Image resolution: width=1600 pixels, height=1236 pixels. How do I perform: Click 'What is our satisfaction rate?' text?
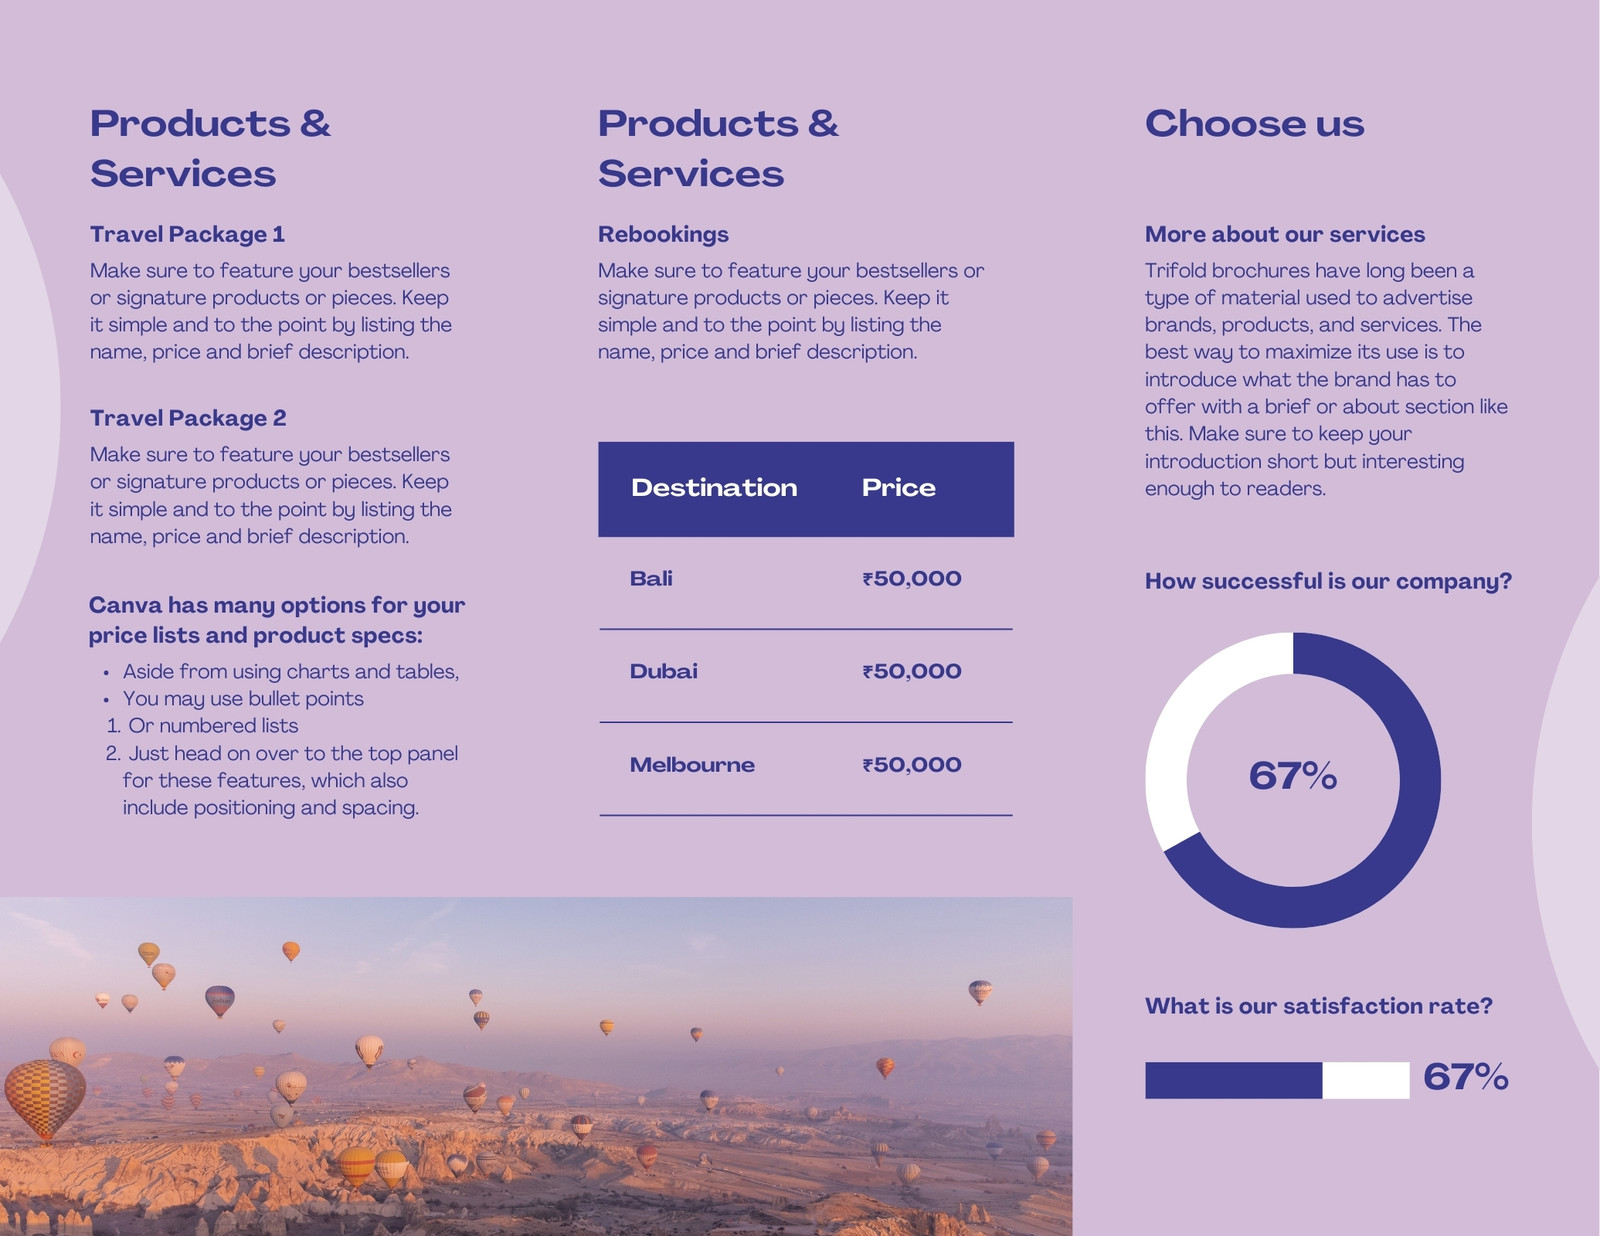[1319, 1006]
